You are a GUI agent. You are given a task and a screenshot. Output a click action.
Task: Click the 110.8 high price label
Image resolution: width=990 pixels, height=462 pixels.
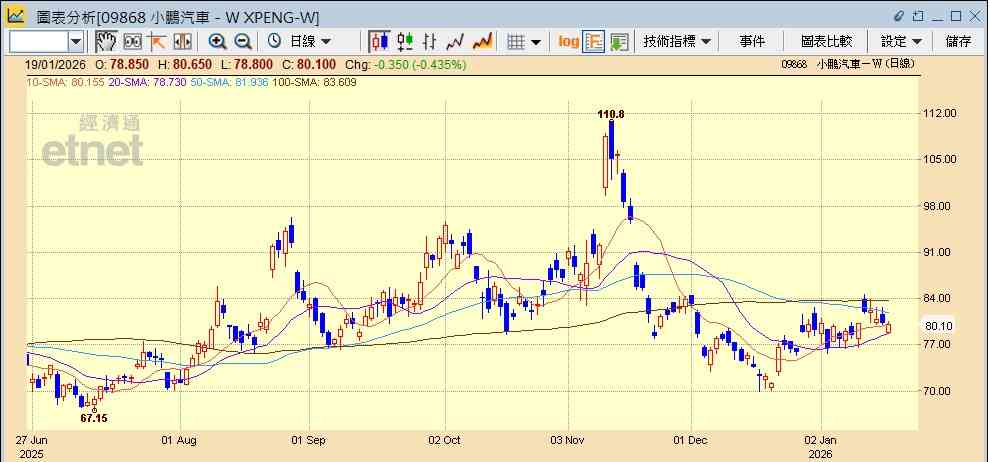point(611,114)
